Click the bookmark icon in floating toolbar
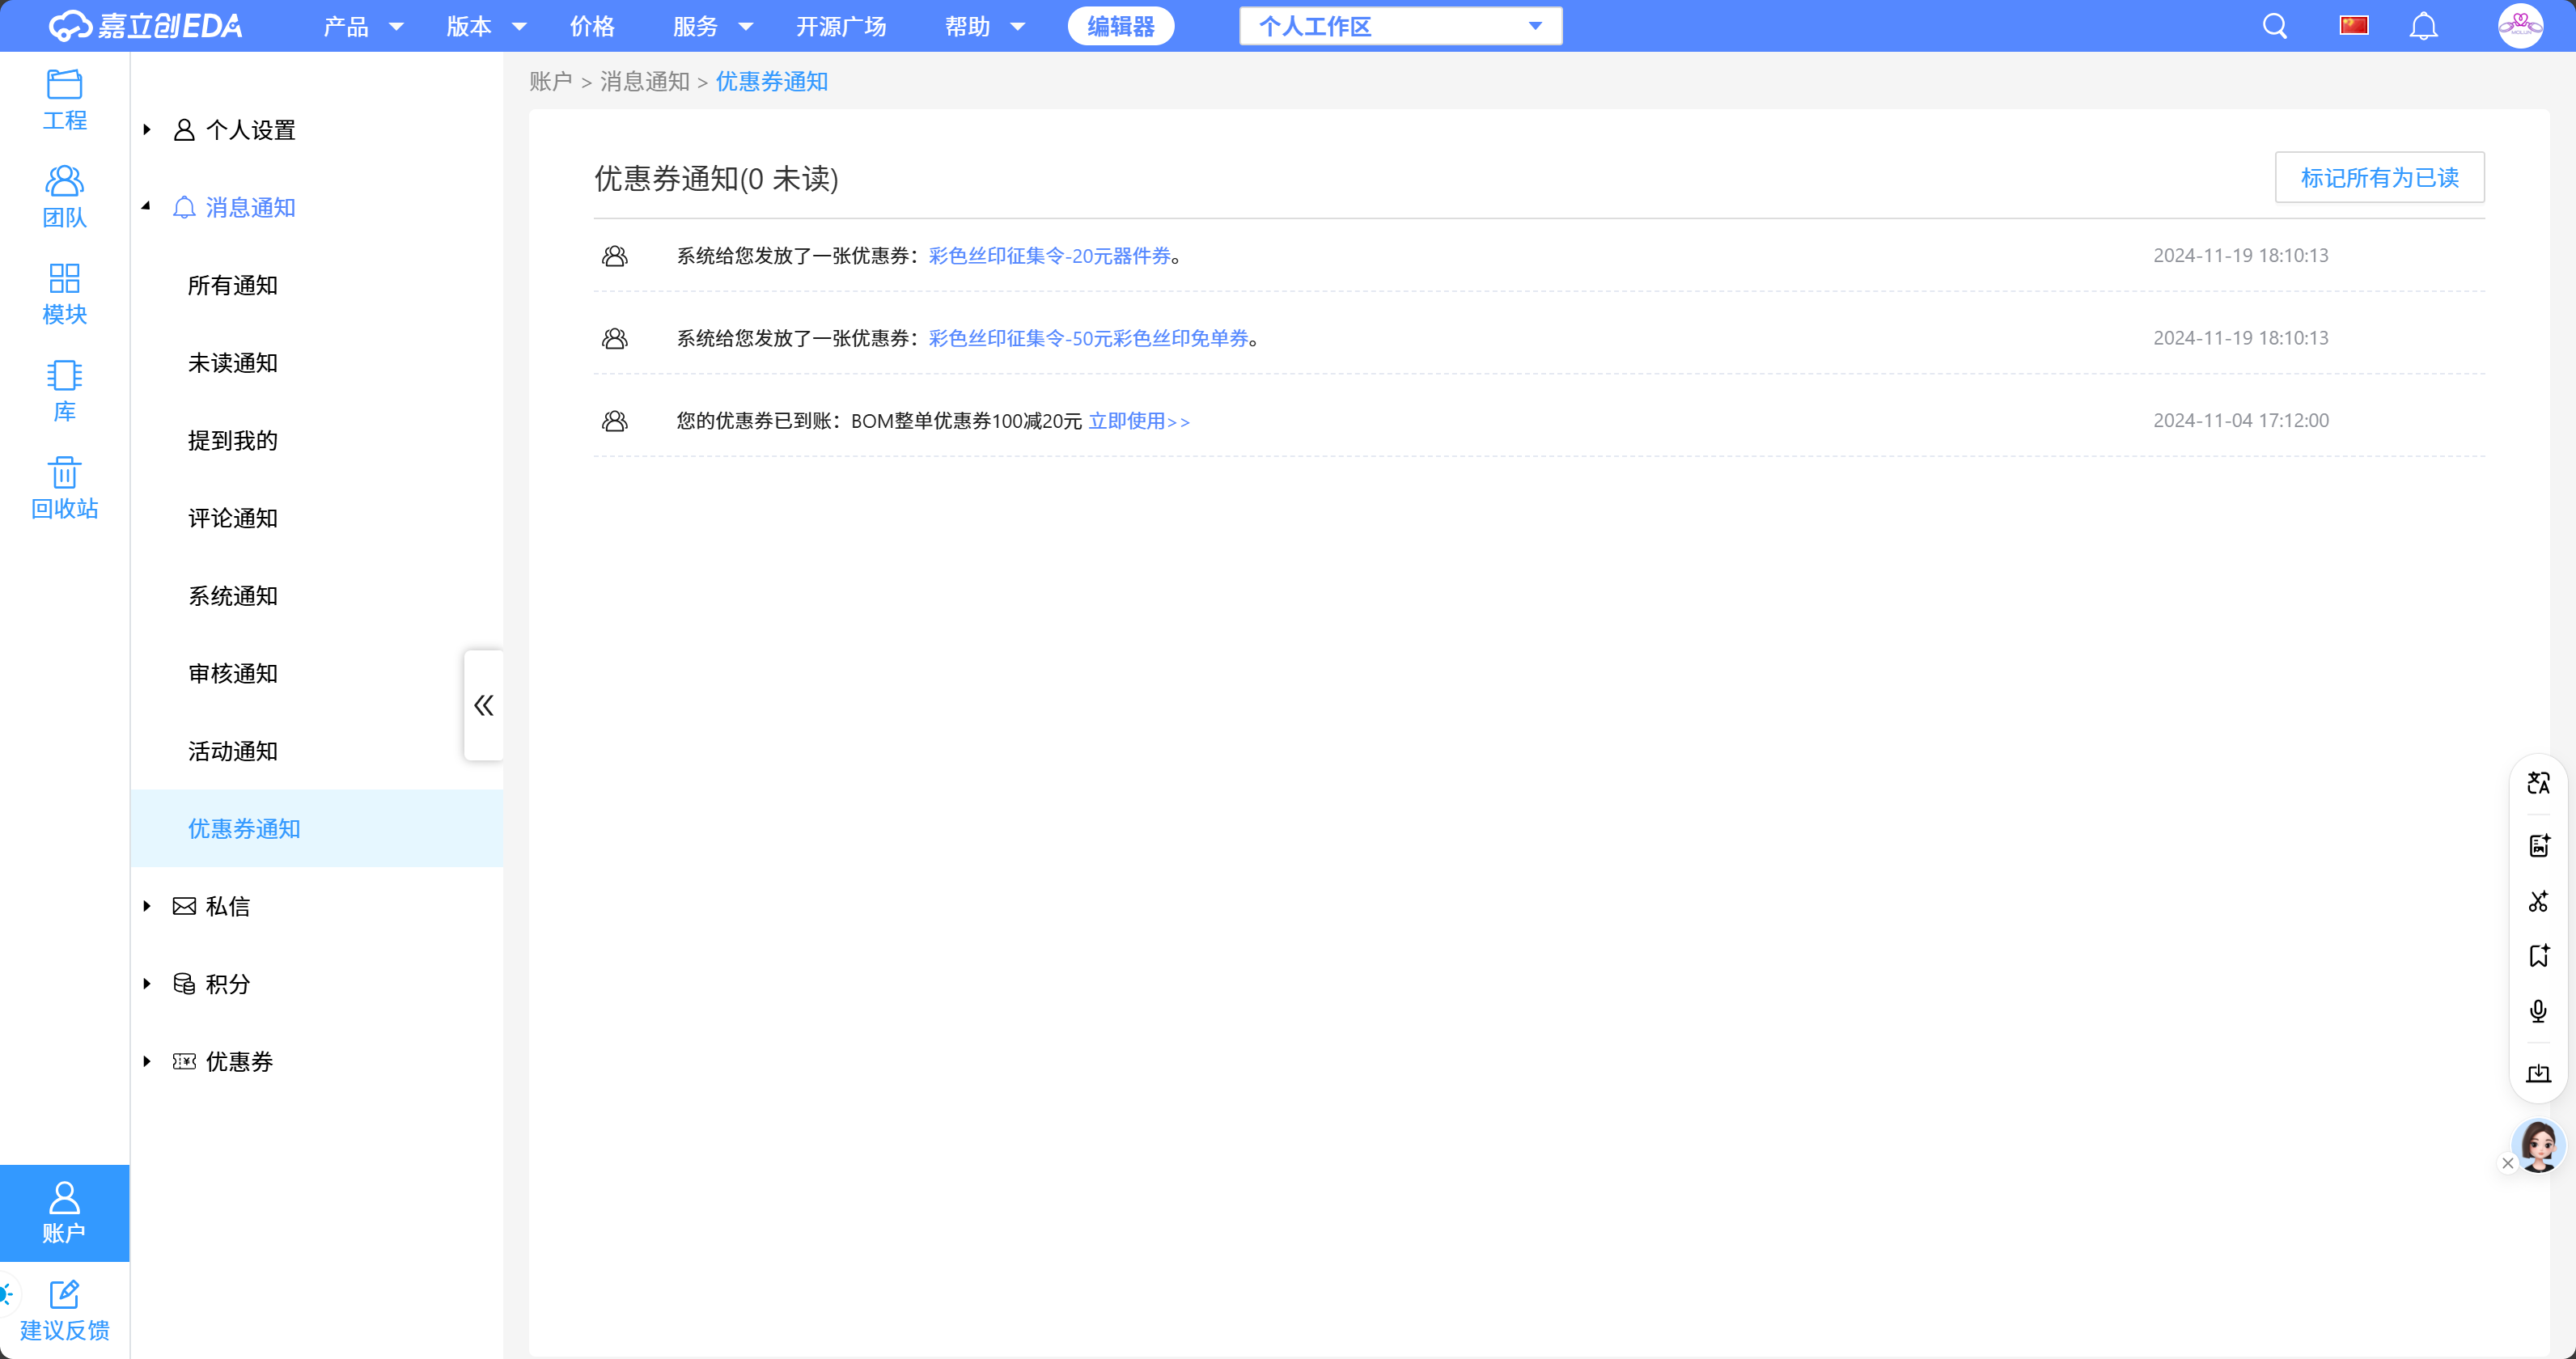Viewport: 2576px width, 1359px height. [x=2538, y=956]
